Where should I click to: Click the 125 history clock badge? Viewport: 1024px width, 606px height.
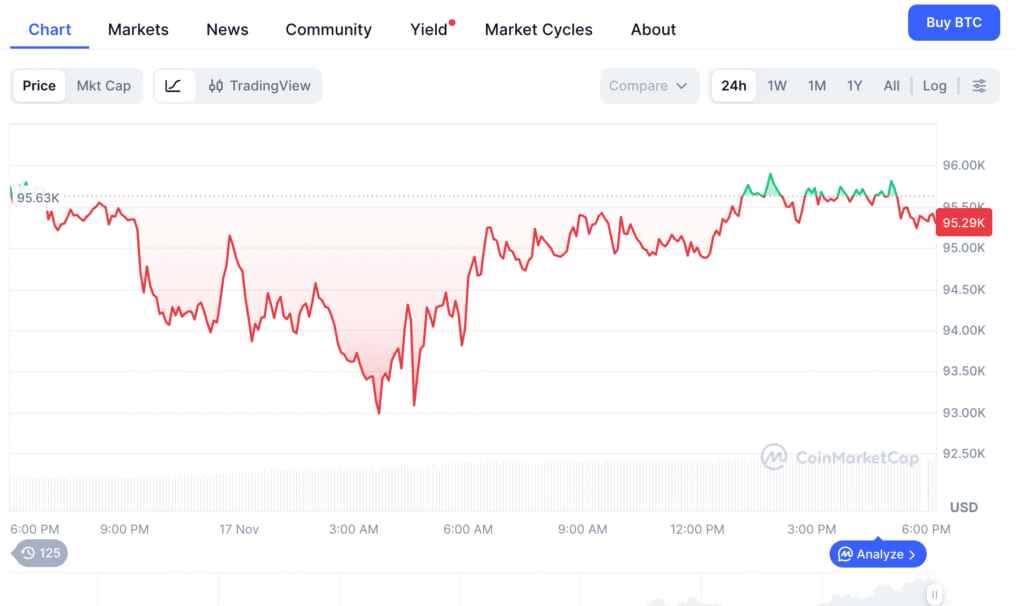(40, 553)
